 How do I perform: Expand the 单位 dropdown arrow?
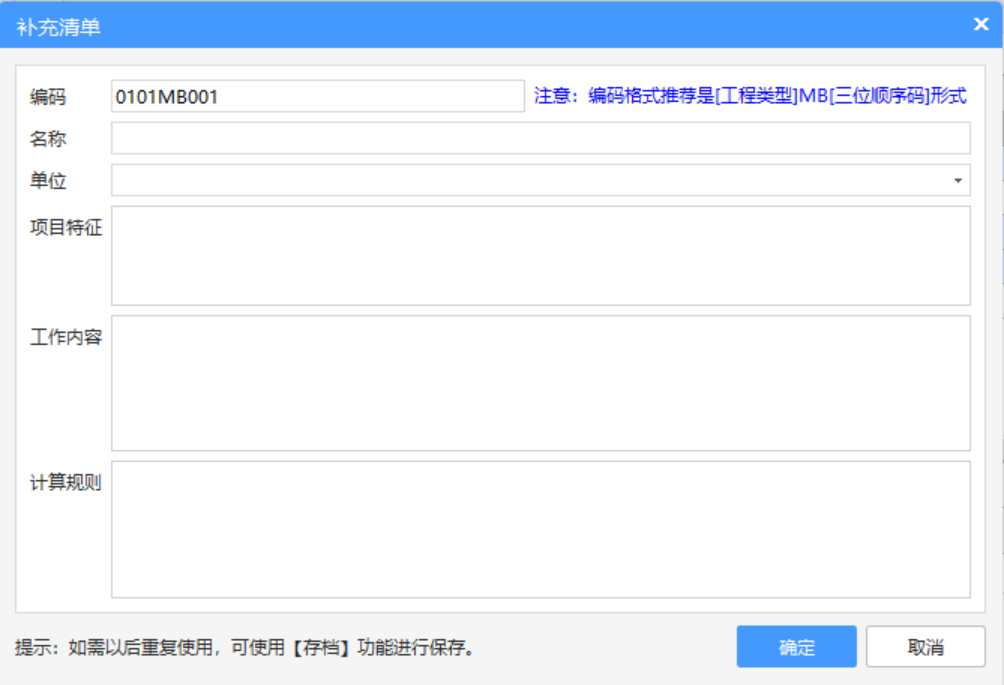pos(958,181)
